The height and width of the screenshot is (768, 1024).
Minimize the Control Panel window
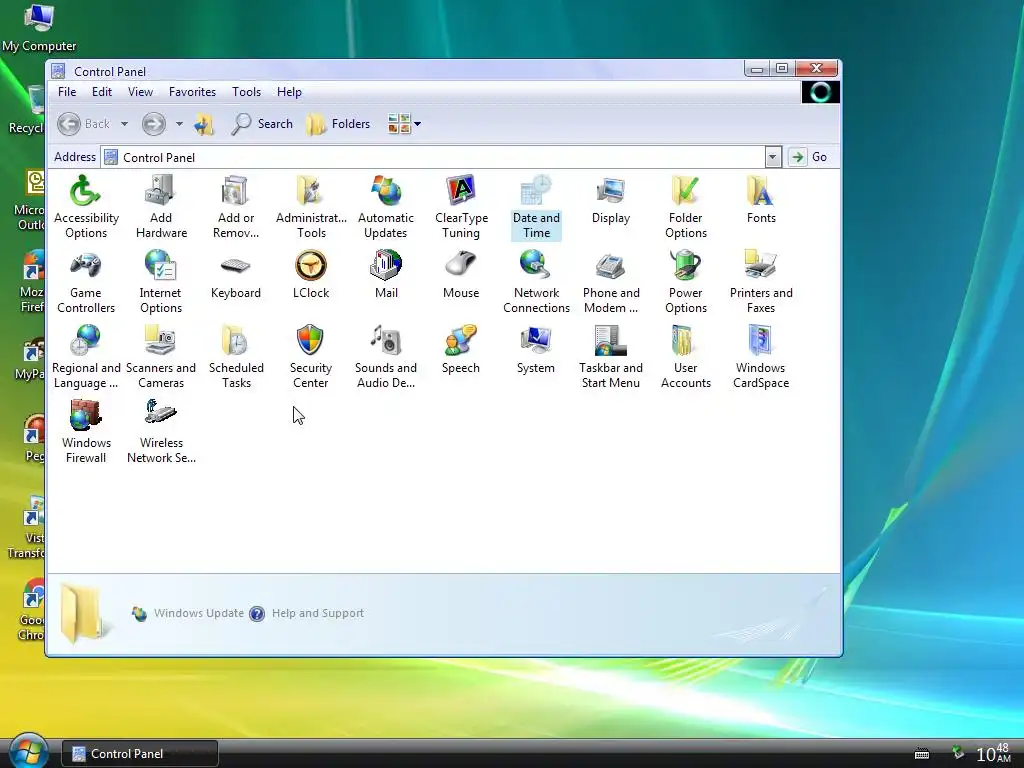pyautogui.click(x=756, y=69)
